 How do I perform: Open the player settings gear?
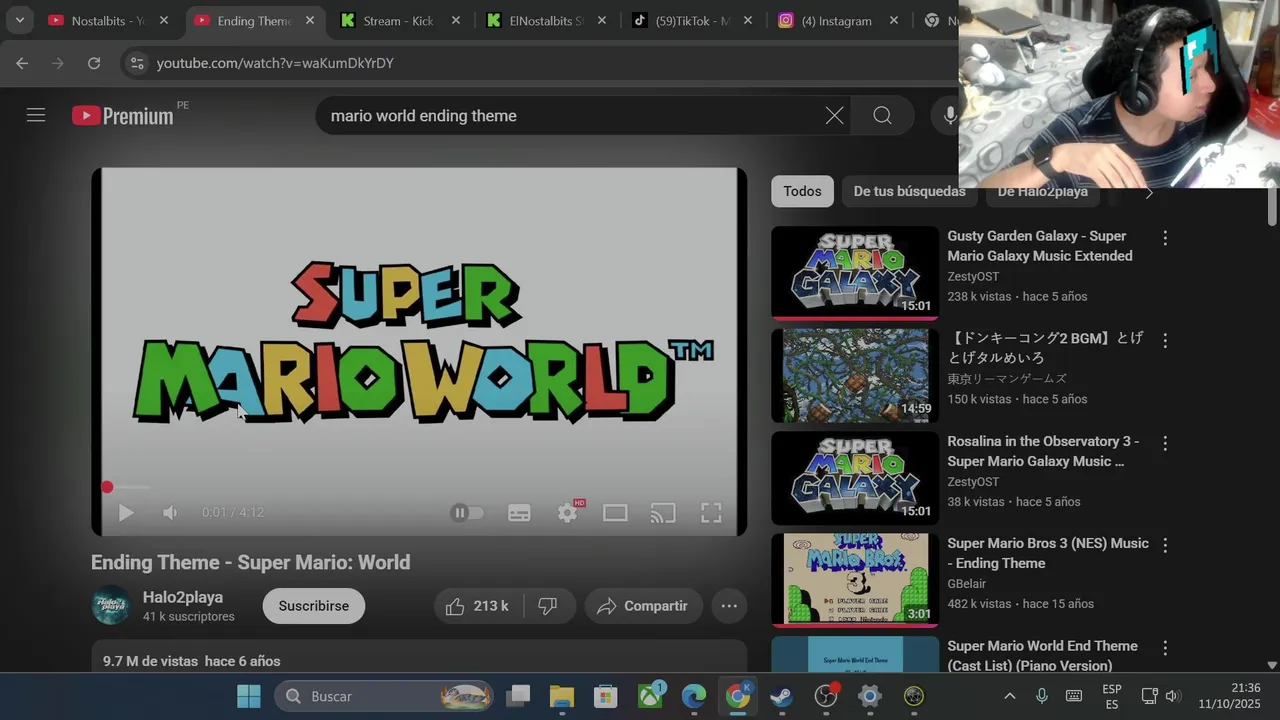(x=568, y=513)
